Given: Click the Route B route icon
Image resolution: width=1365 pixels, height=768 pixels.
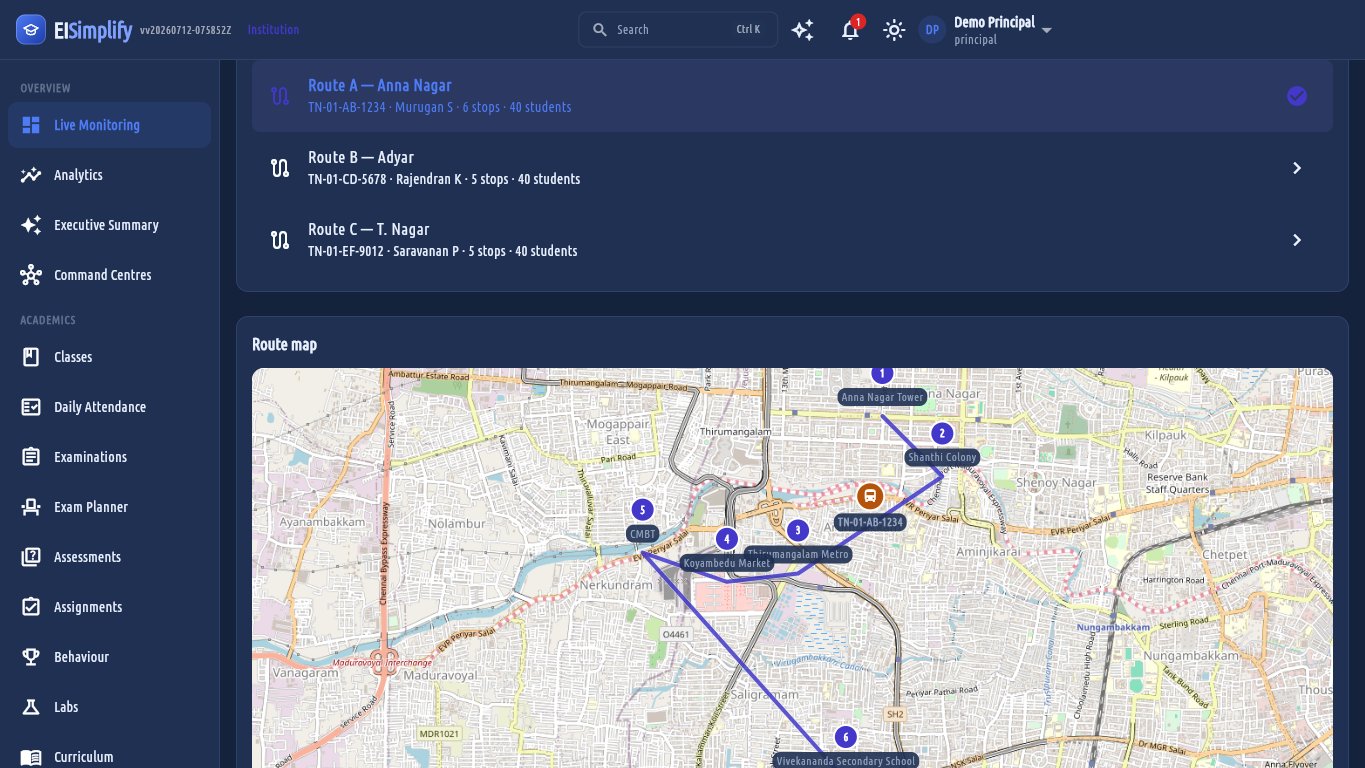Looking at the screenshot, I should point(280,168).
